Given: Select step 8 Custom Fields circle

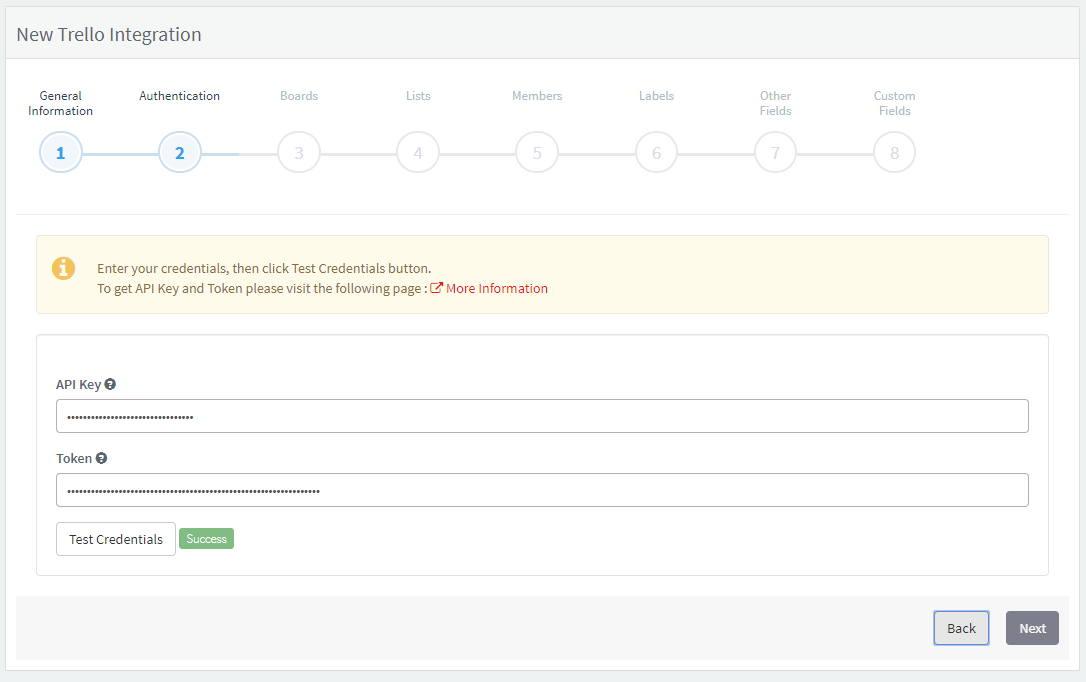Looking at the screenshot, I should click(895, 152).
